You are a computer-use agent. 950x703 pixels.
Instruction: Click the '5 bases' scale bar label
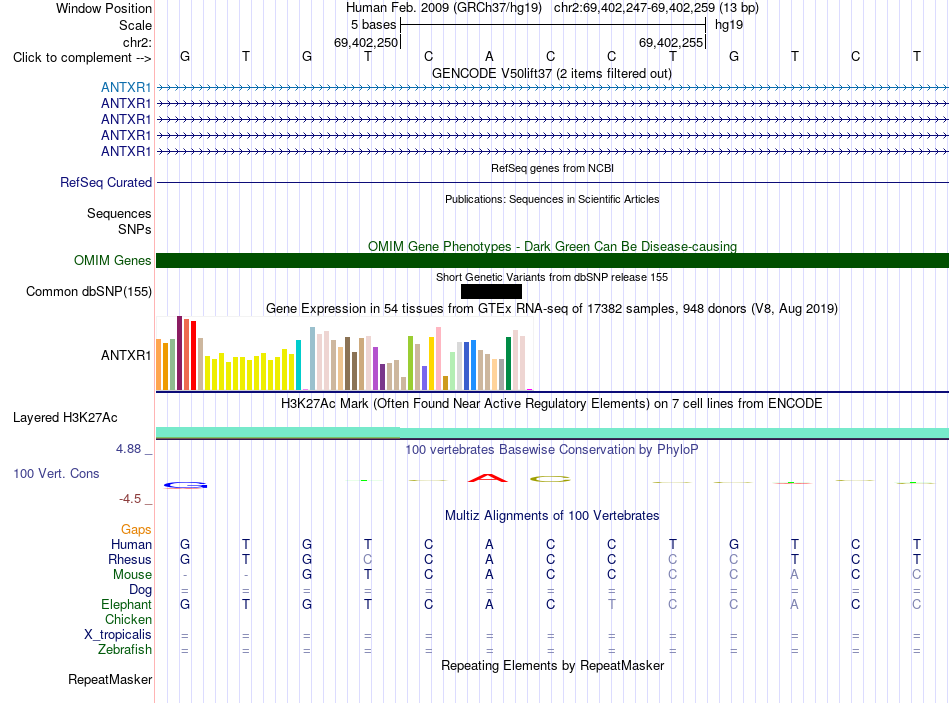tap(373, 25)
